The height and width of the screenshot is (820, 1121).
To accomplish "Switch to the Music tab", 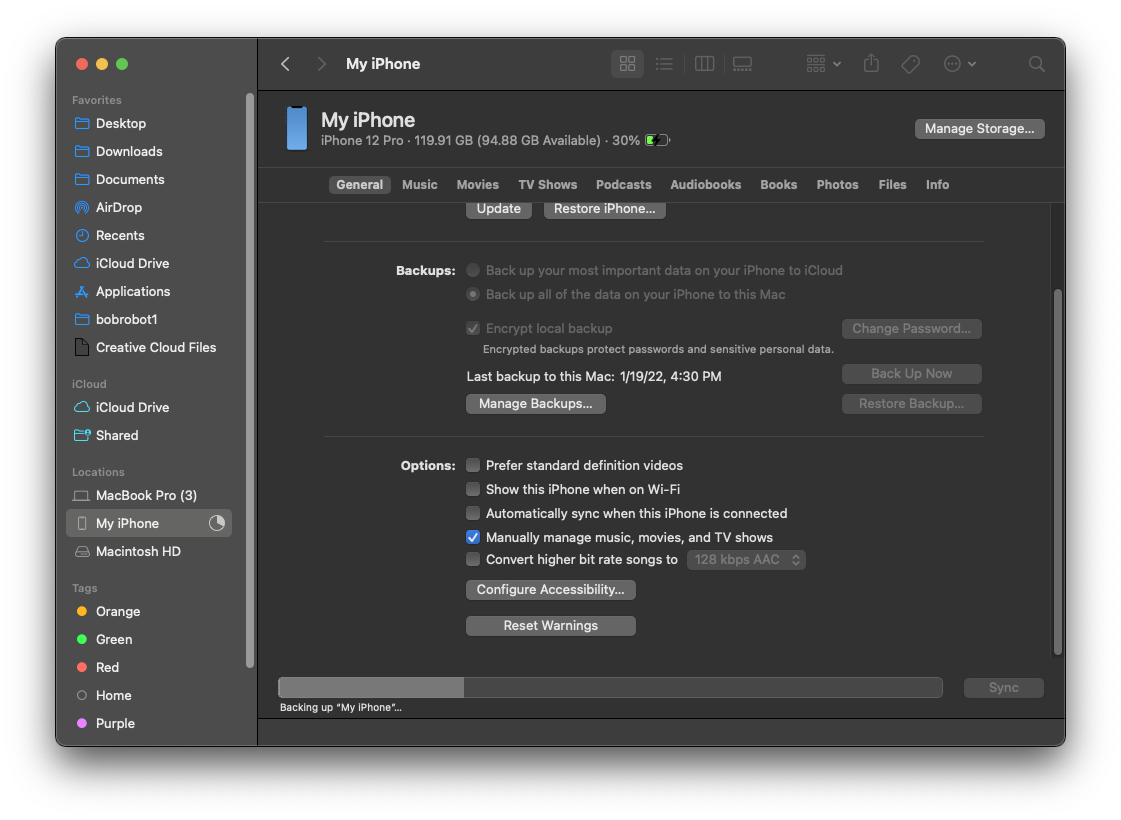I will 419,185.
